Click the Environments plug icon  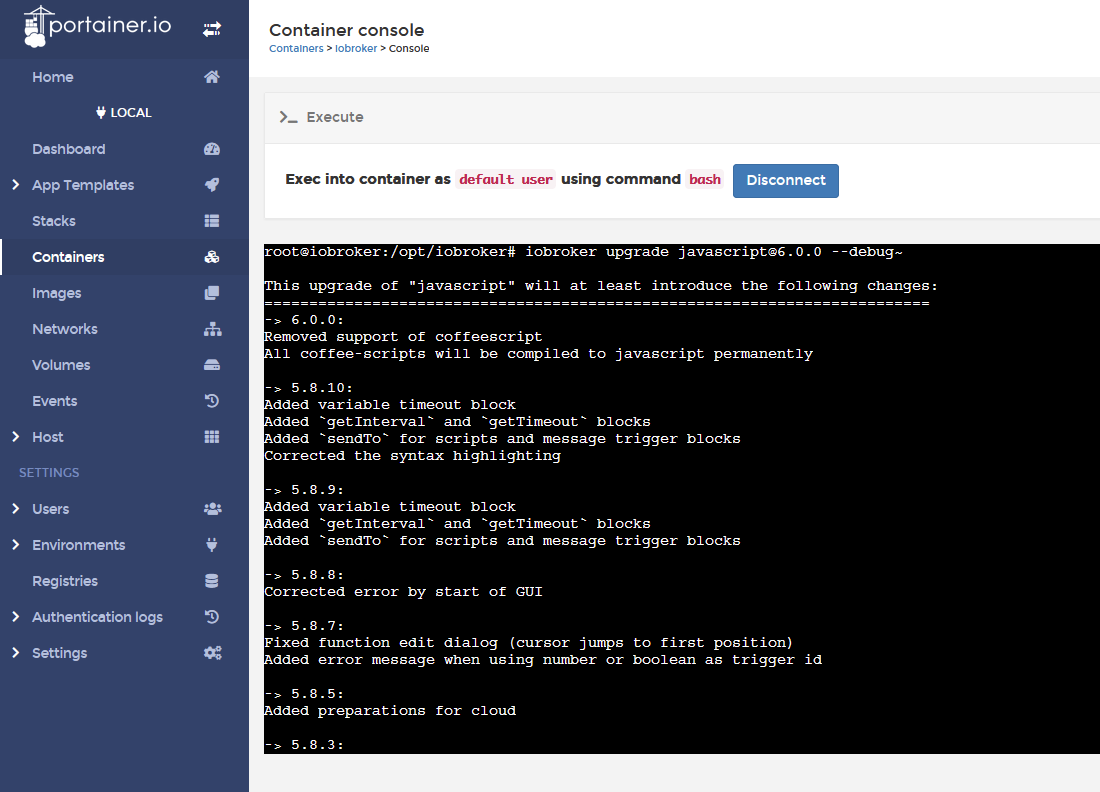tap(212, 544)
